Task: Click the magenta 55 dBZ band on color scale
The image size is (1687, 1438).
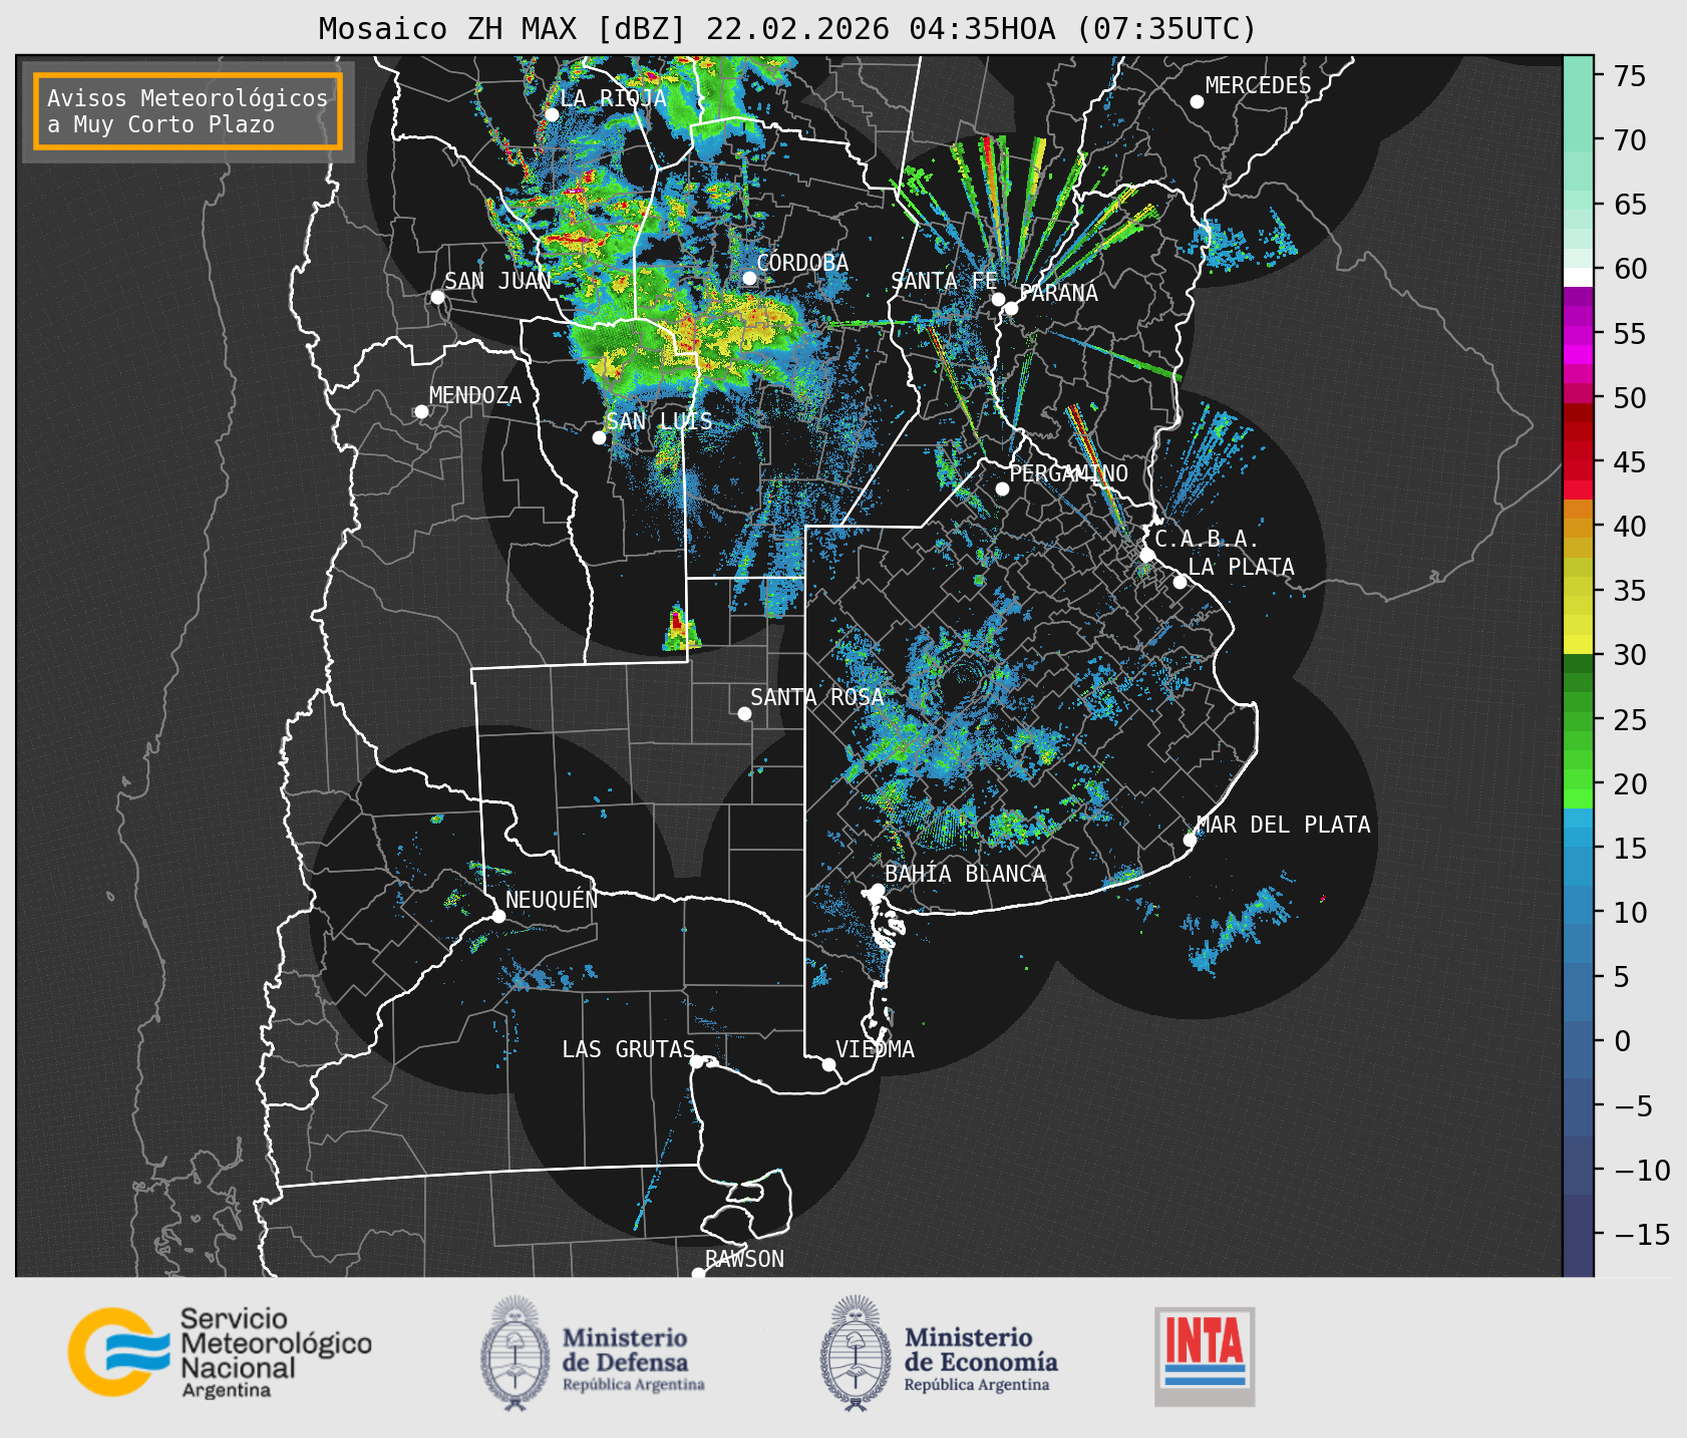Action: [1578, 333]
